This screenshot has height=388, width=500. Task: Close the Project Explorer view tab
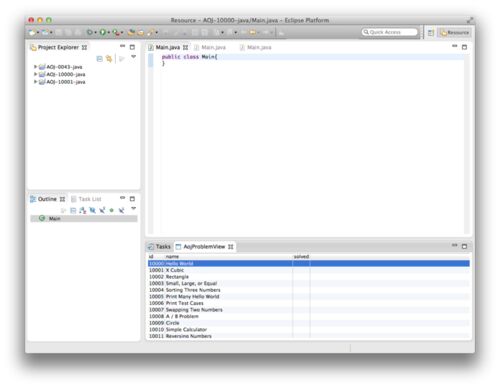[84, 47]
